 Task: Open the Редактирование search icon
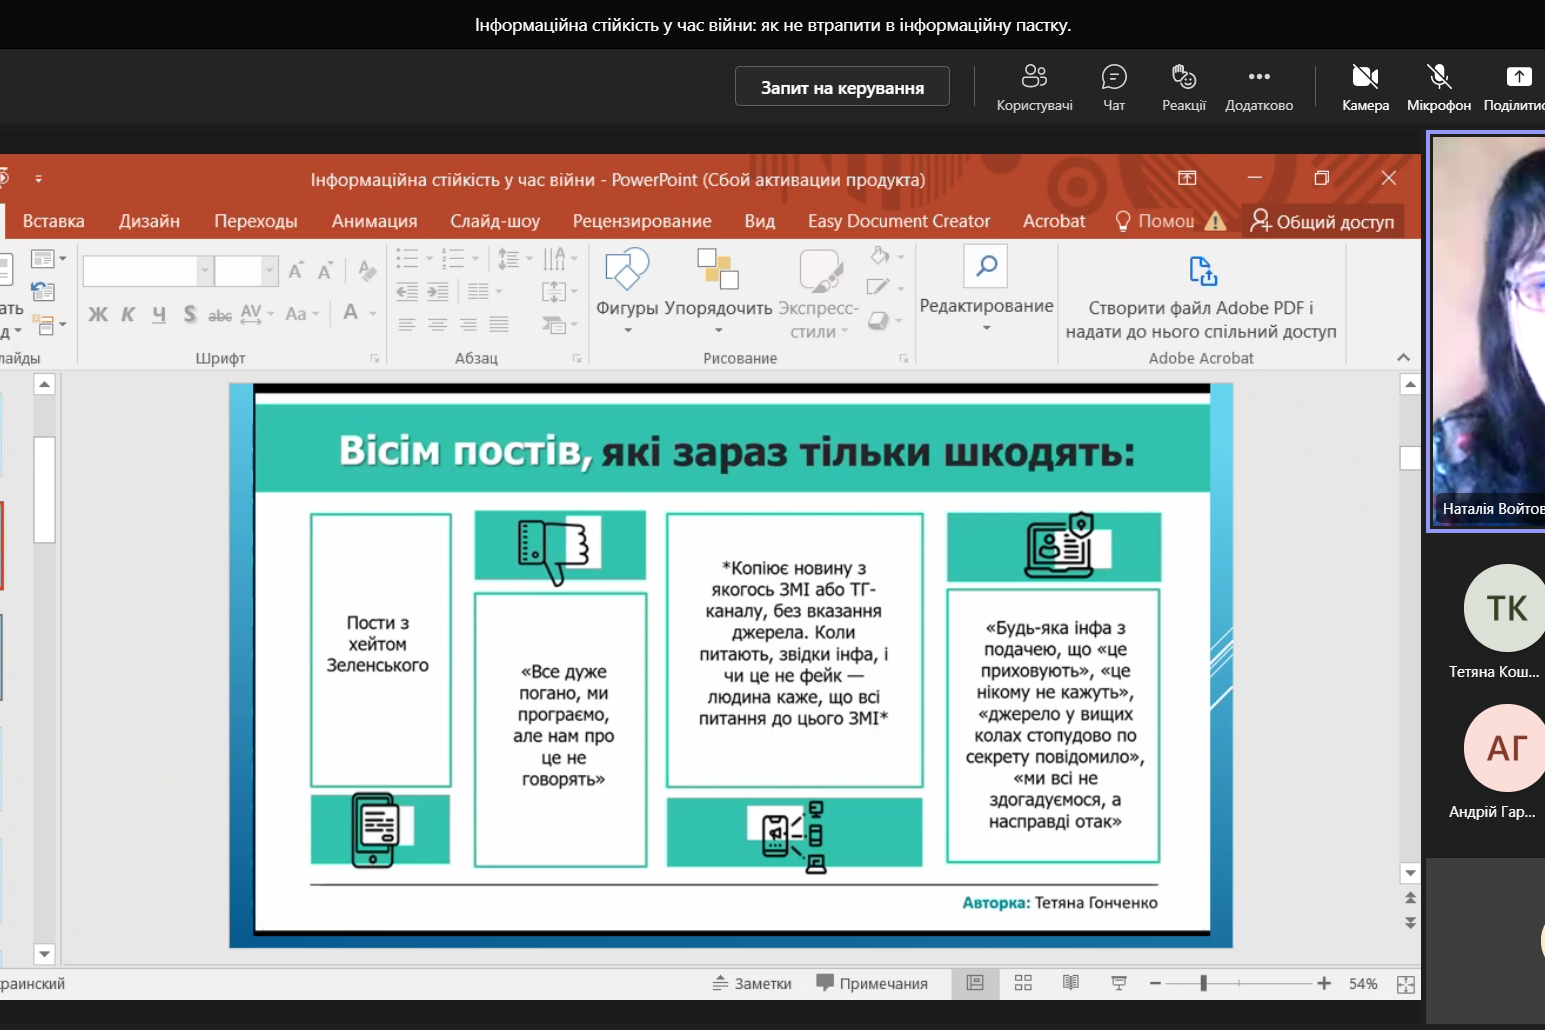(x=986, y=266)
